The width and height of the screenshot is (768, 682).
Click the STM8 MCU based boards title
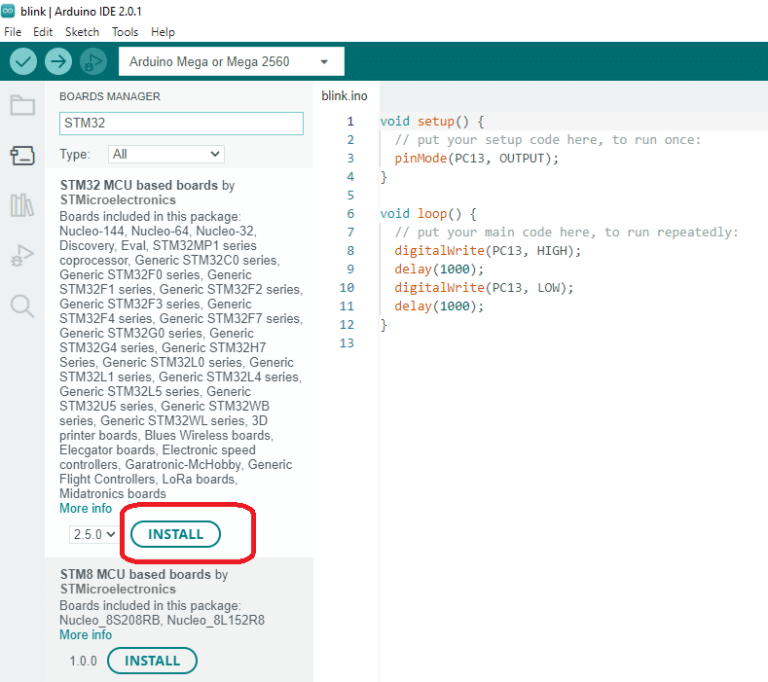[x=135, y=574]
